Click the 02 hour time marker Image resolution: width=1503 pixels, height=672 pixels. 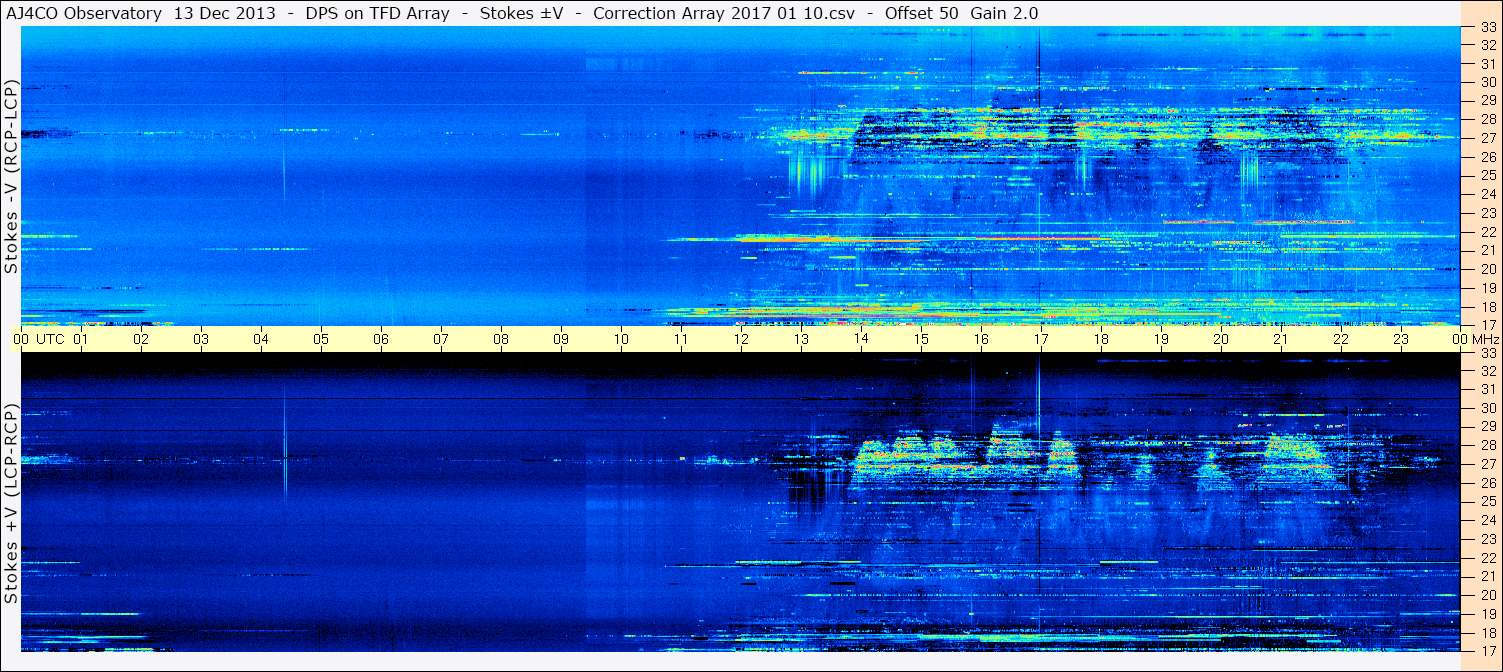click(141, 339)
